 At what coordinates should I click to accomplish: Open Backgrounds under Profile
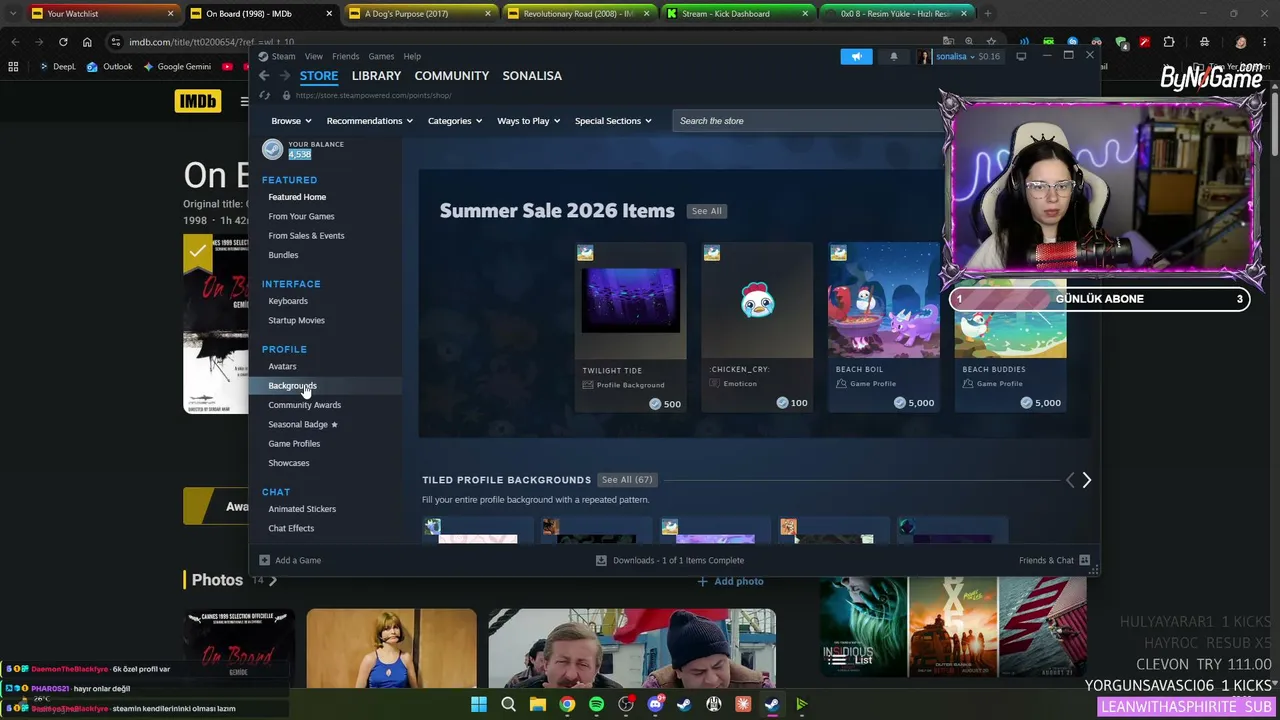click(x=292, y=386)
